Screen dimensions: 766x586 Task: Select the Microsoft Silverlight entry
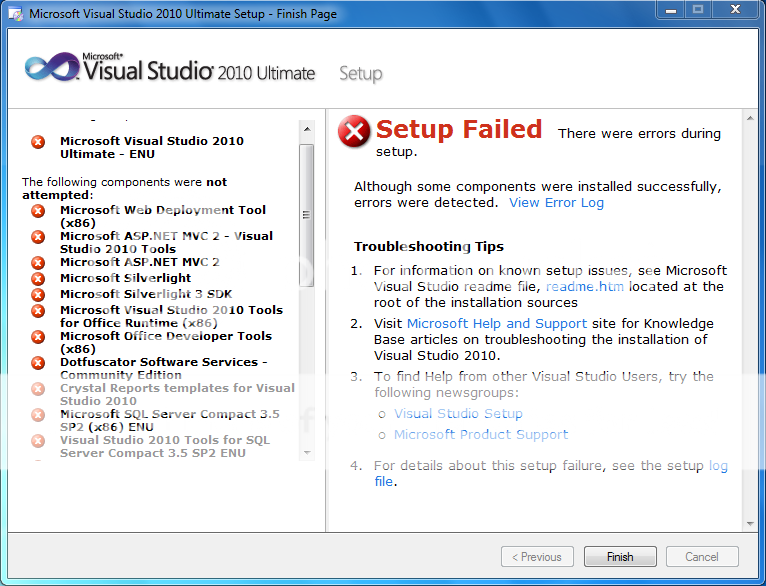click(126, 278)
